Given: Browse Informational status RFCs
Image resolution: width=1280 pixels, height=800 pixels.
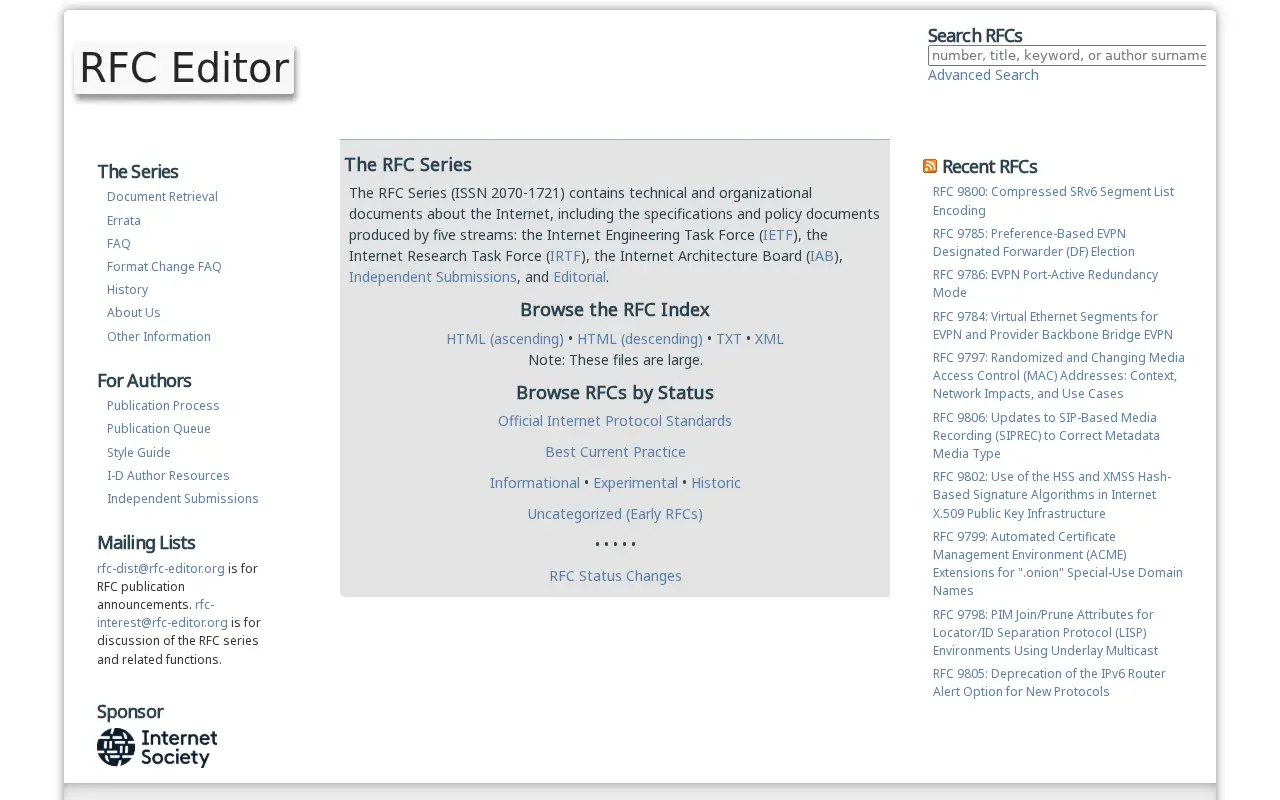Looking at the screenshot, I should click(x=535, y=483).
